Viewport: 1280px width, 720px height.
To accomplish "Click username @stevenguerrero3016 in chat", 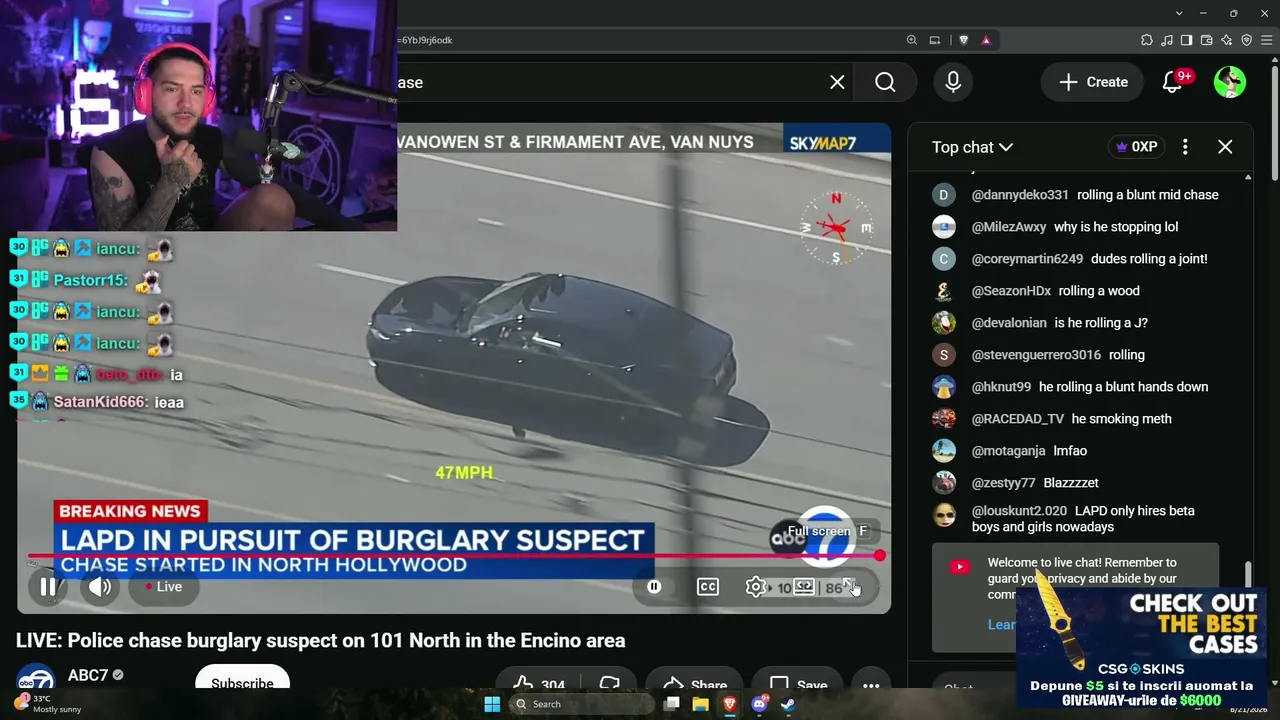I will [x=1036, y=355].
